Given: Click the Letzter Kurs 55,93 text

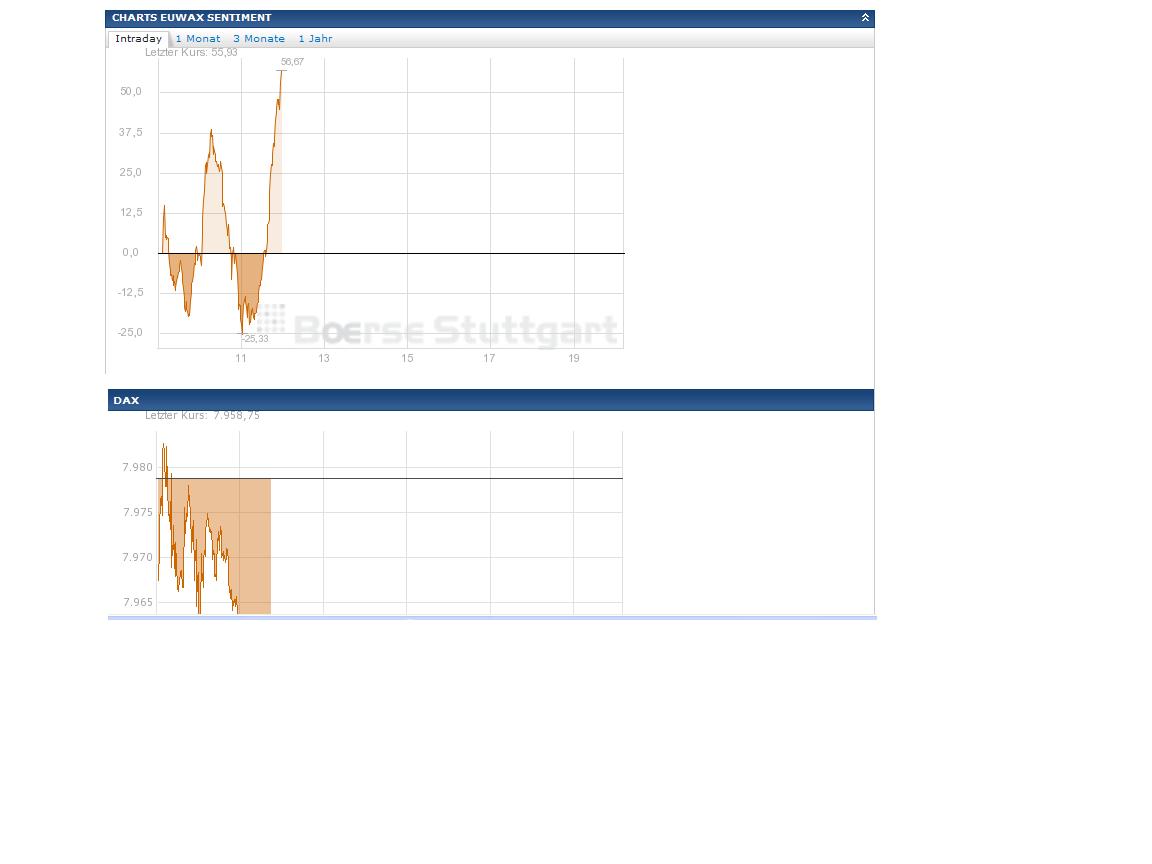Looking at the screenshot, I should [x=191, y=53].
